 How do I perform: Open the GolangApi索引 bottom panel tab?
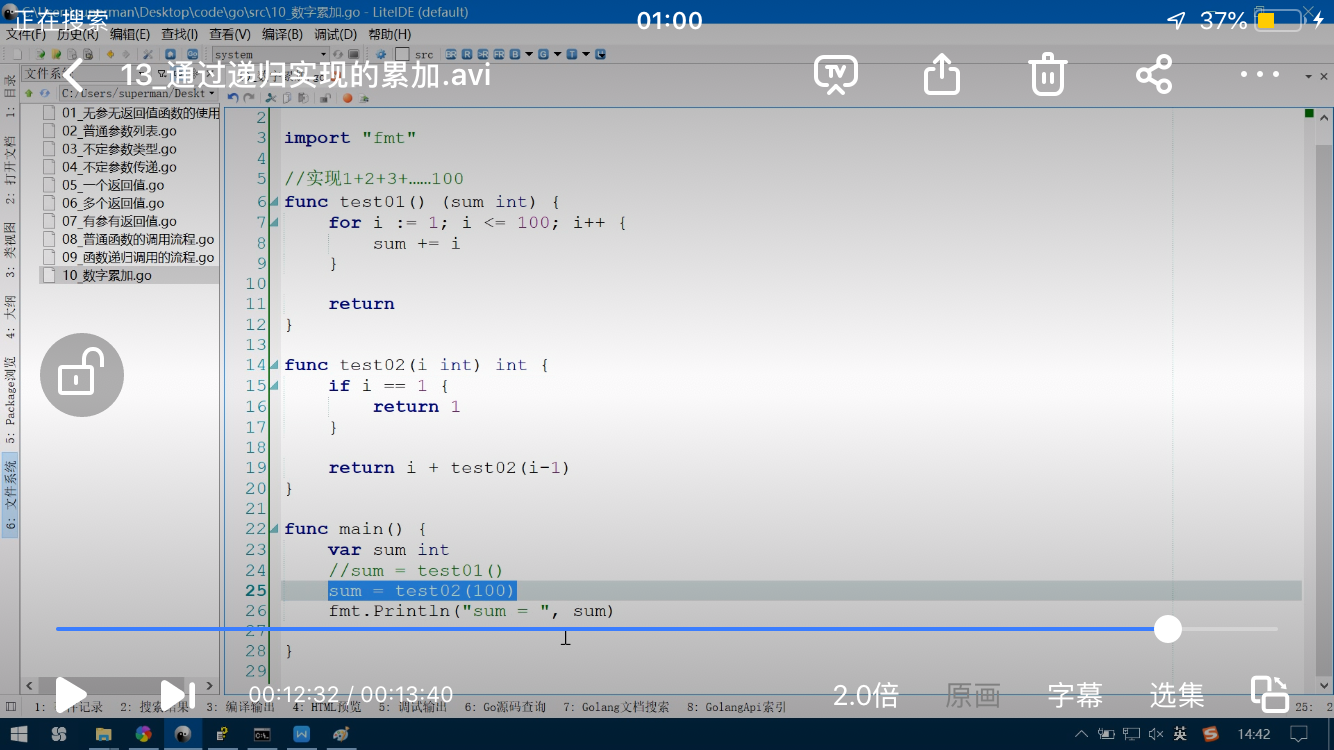737,707
